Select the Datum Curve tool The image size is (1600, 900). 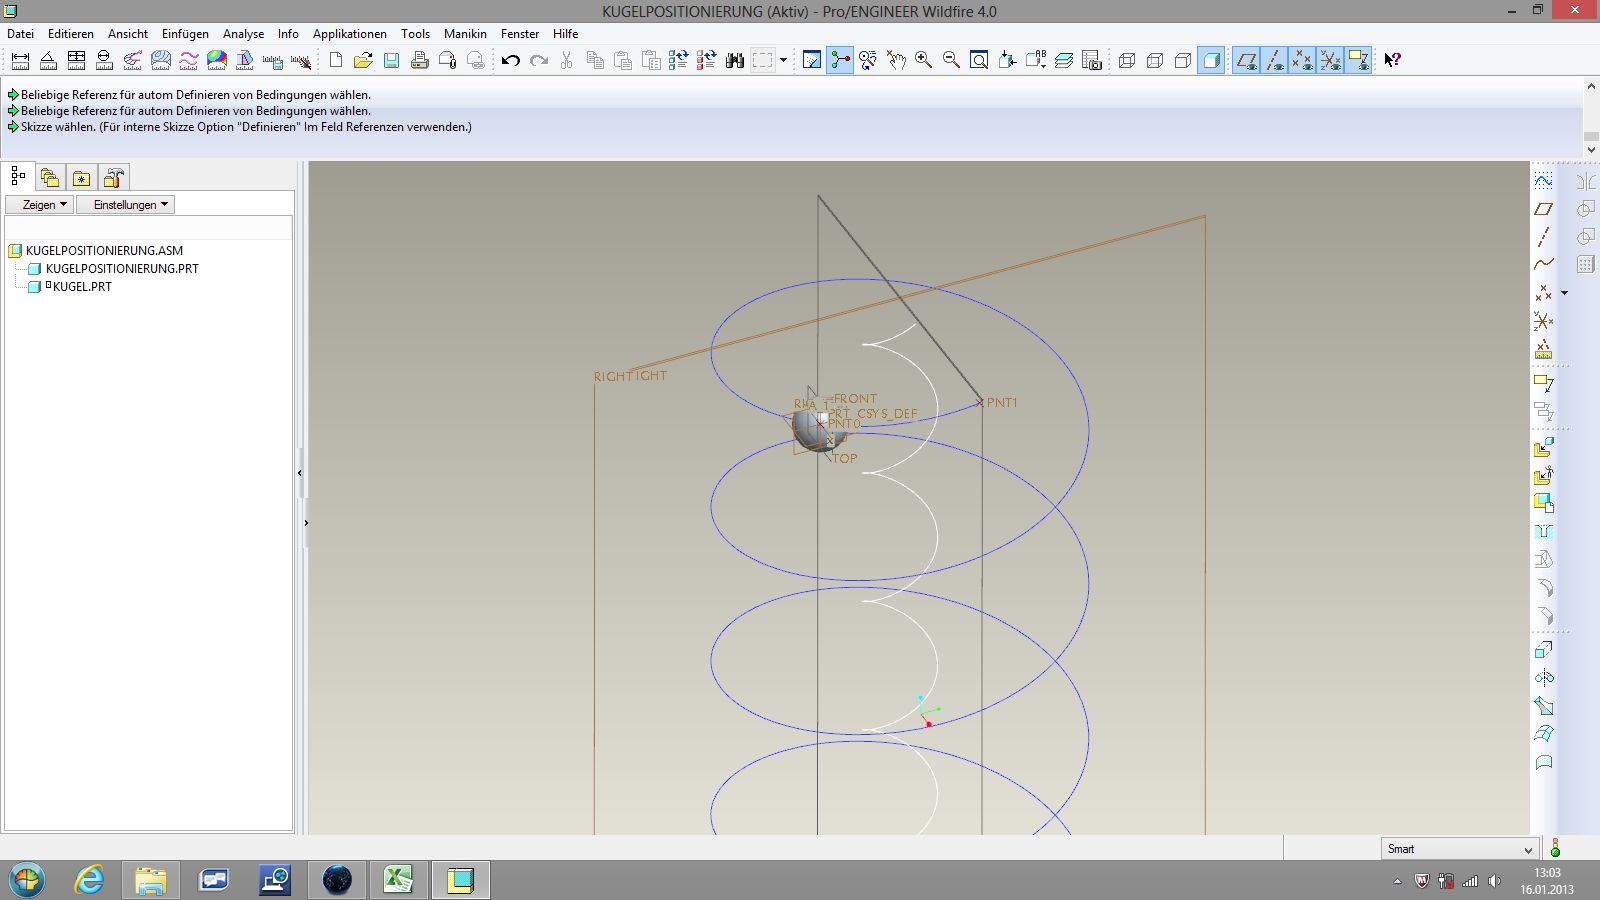1544,265
